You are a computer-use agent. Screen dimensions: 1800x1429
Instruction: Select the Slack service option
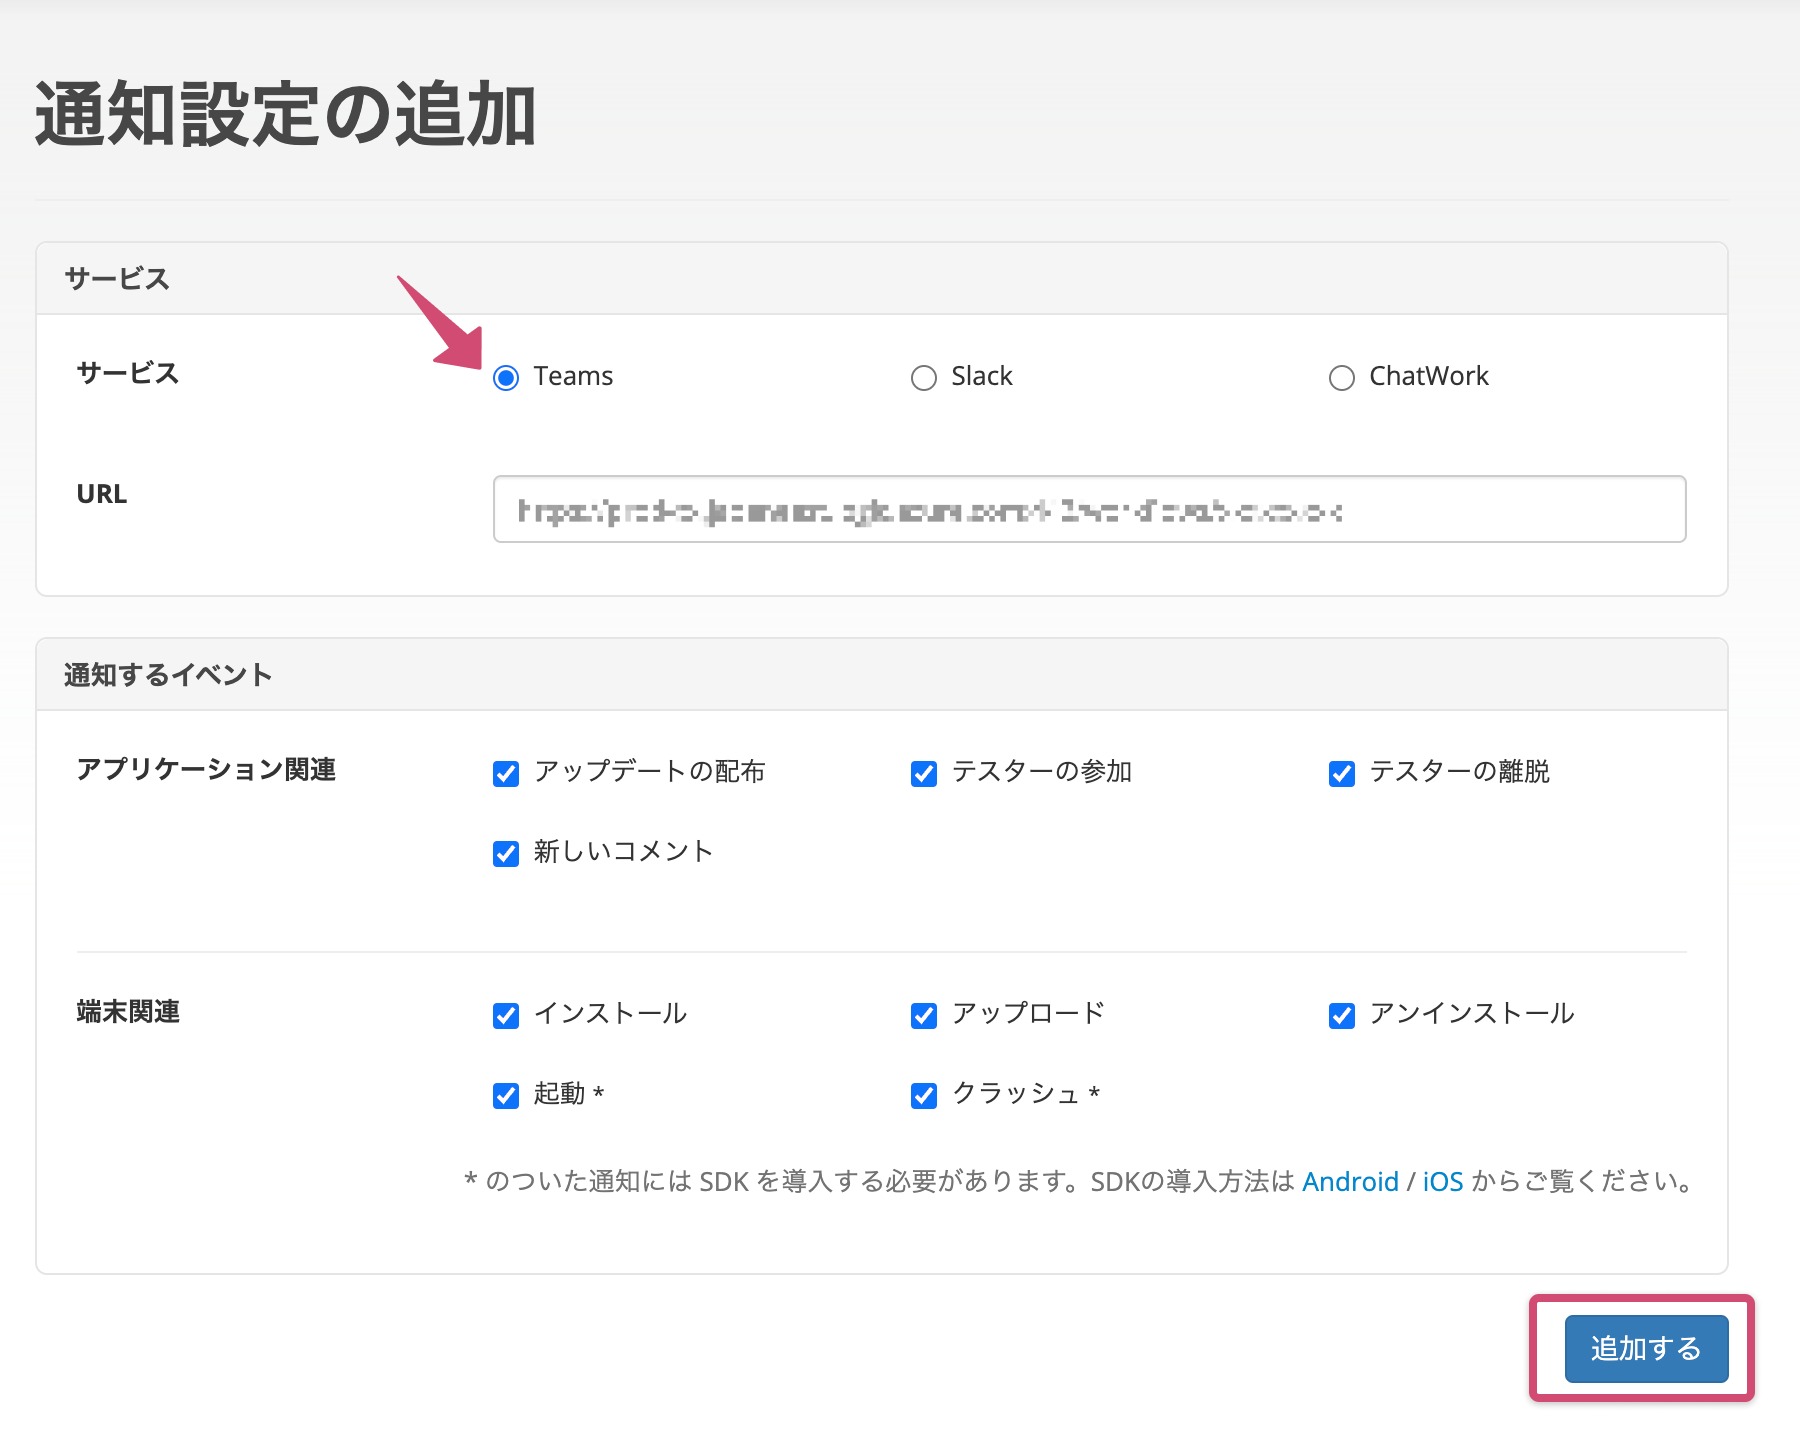tap(925, 377)
